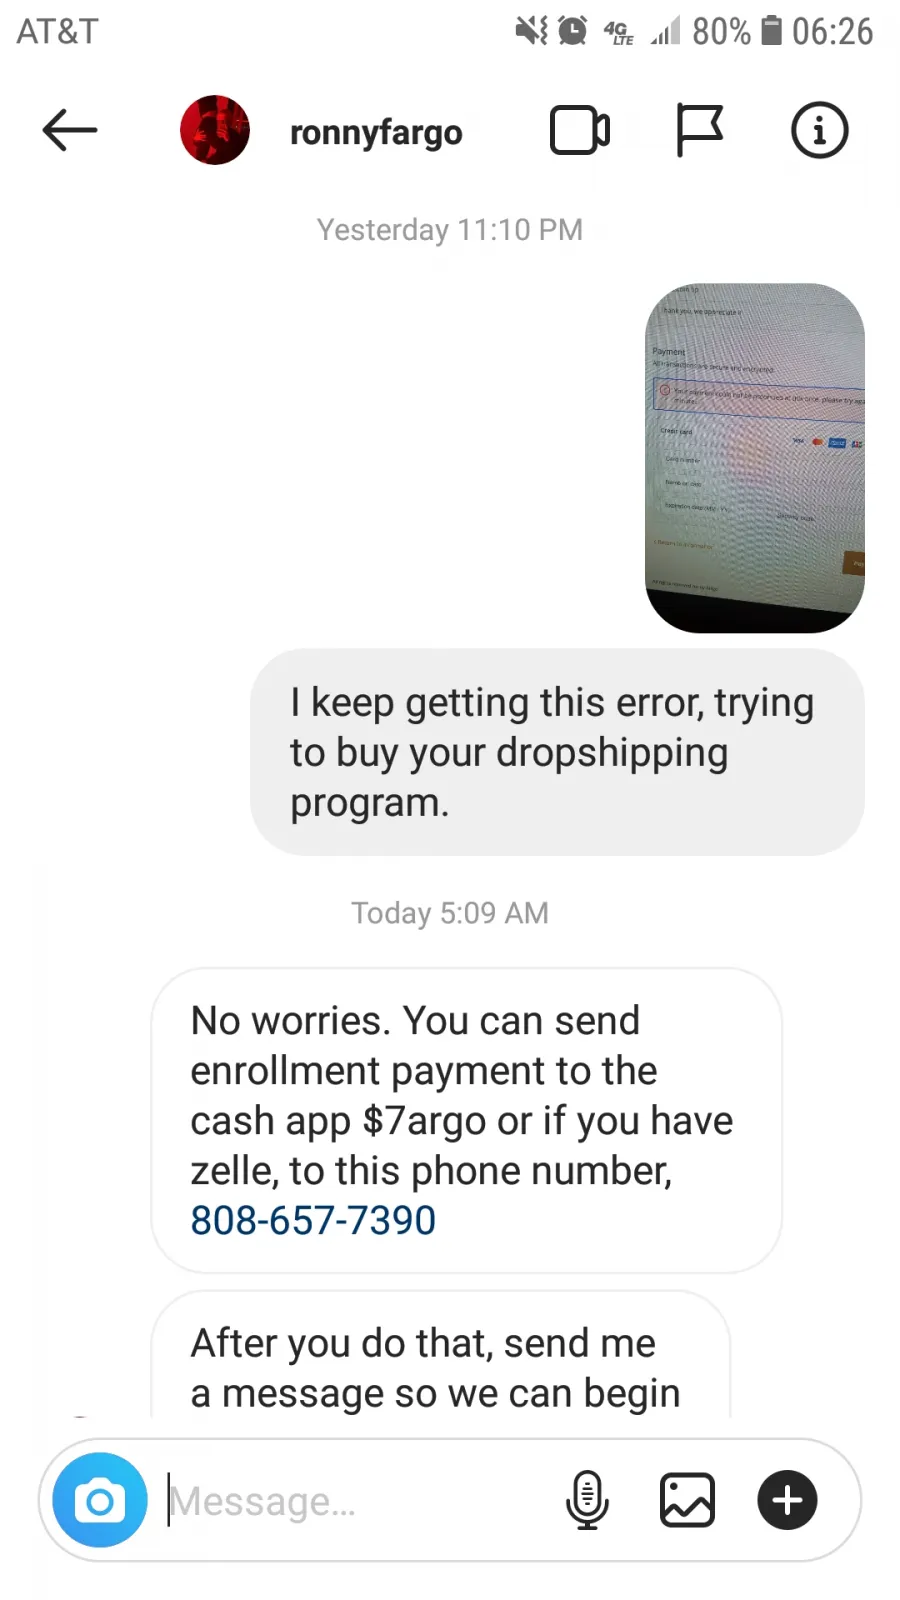The width and height of the screenshot is (900, 1600).
Task: Tap phone number 808-657-7390
Action: click(313, 1220)
